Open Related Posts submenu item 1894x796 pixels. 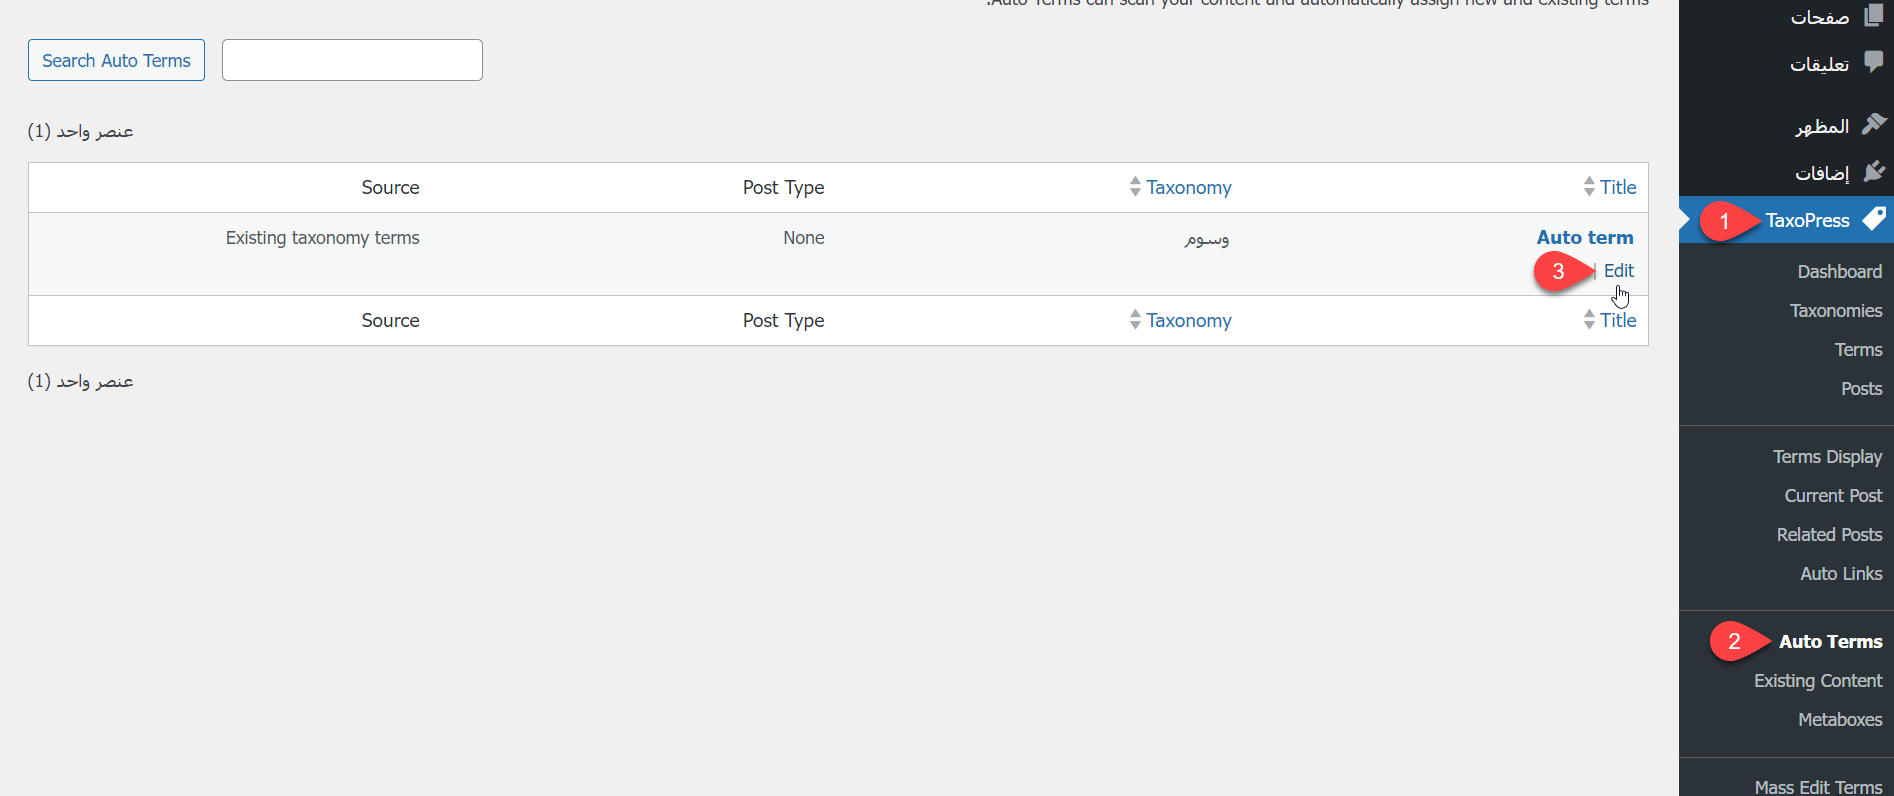click(1829, 535)
